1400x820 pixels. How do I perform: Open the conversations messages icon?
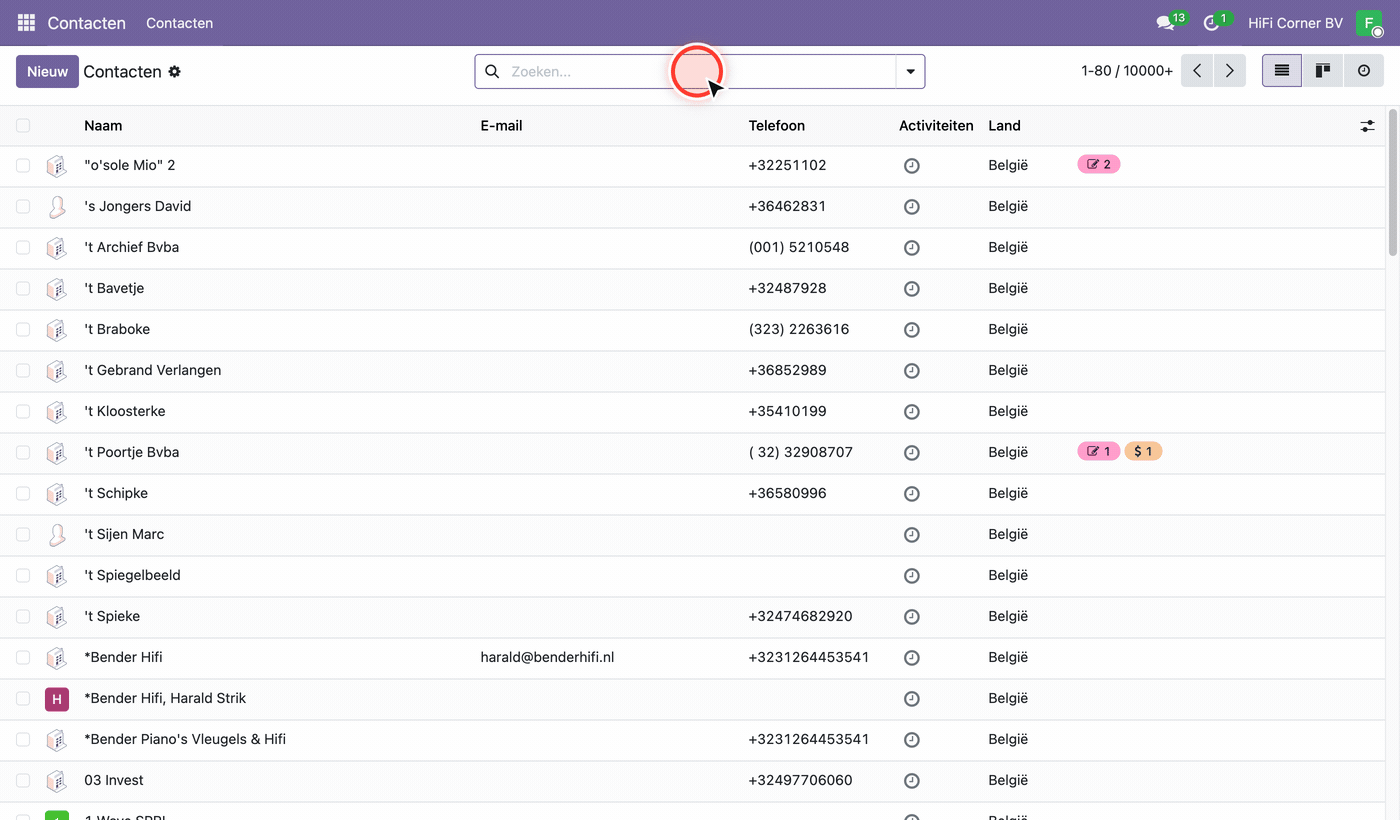(x=1165, y=22)
